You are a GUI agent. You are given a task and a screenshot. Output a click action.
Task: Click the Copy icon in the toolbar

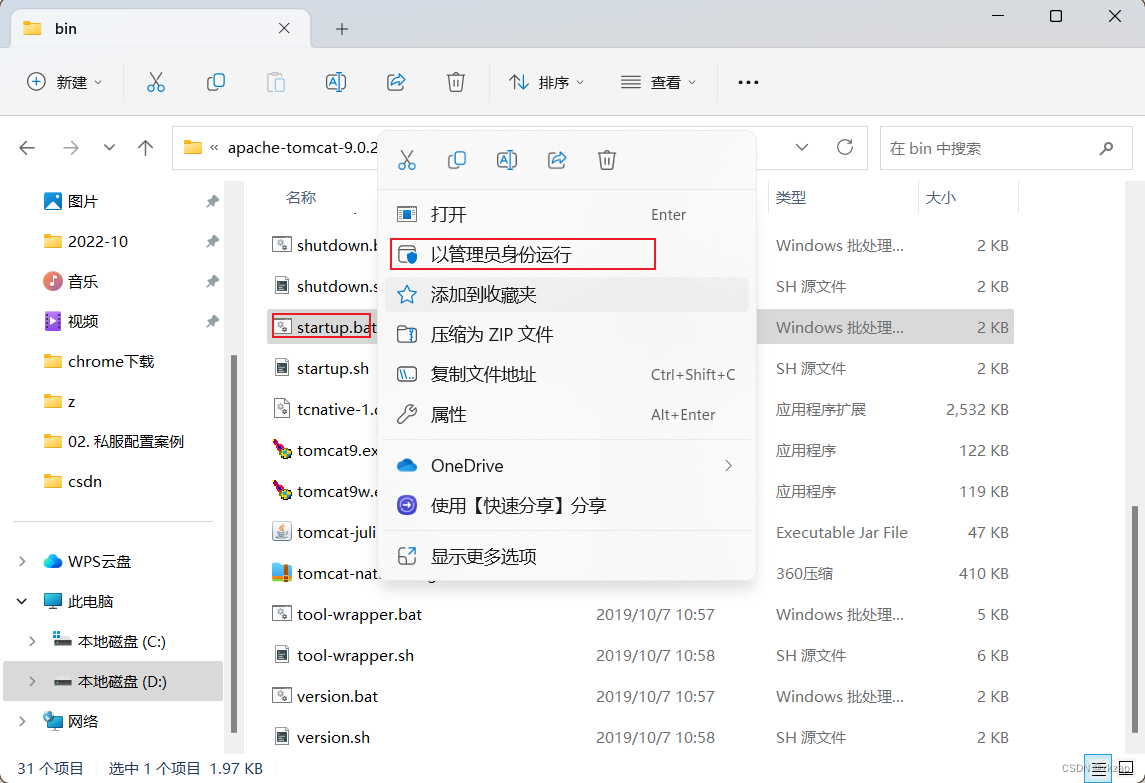click(215, 83)
